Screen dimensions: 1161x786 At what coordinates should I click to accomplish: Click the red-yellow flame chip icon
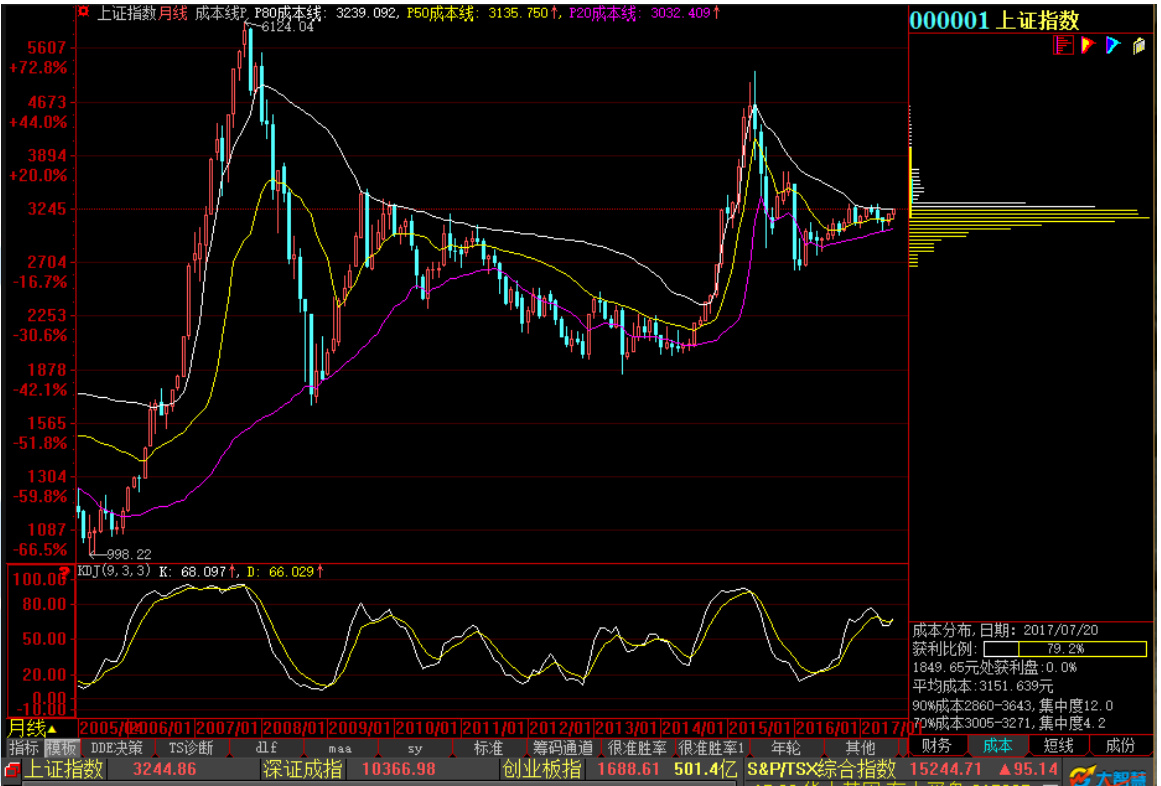point(1088,45)
